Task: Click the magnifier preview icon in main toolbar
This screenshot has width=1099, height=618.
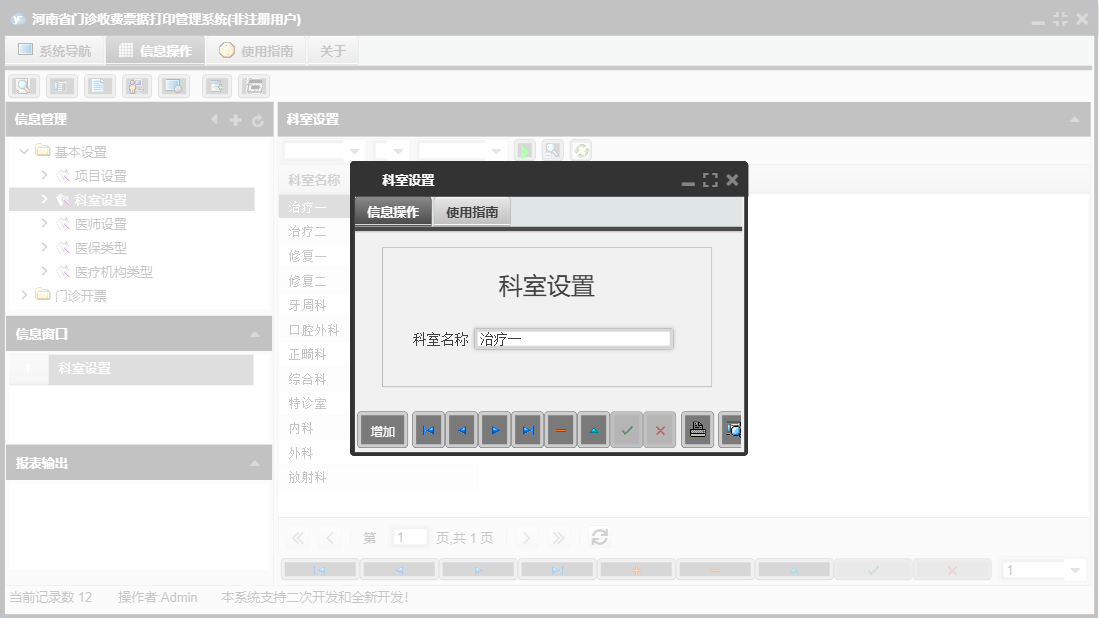Action: pyautogui.click(x=23, y=86)
